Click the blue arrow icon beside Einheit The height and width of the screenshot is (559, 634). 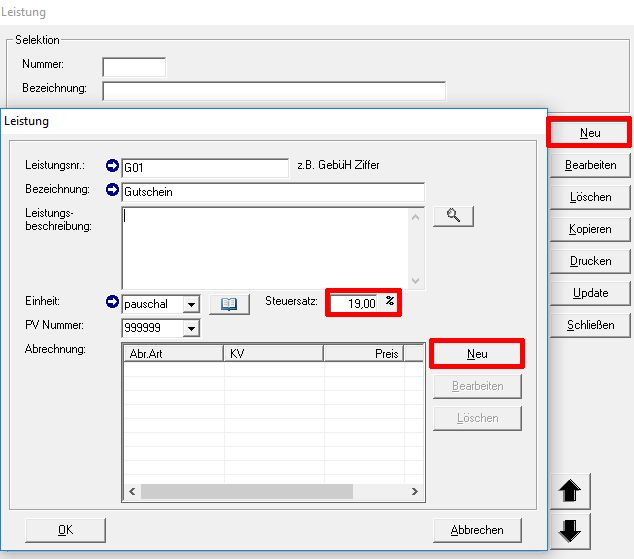click(x=112, y=303)
